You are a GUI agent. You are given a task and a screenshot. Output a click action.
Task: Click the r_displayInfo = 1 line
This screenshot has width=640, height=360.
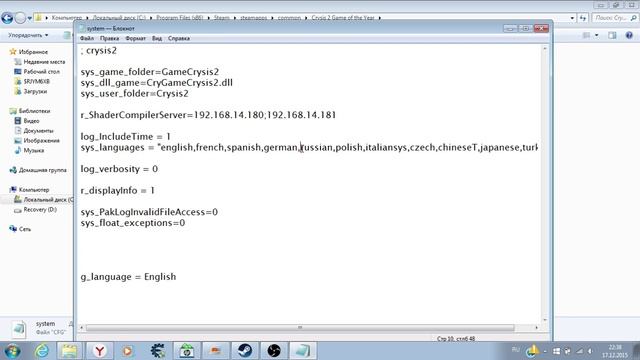click(x=118, y=191)
